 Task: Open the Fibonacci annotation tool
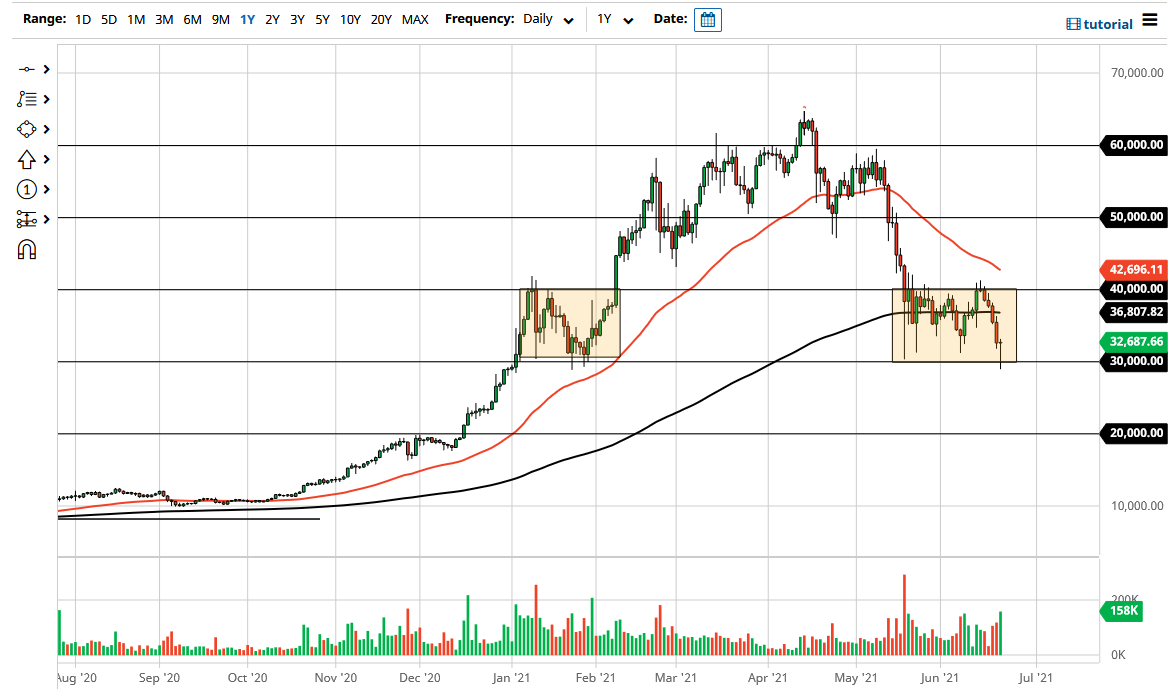click(27, 99)
